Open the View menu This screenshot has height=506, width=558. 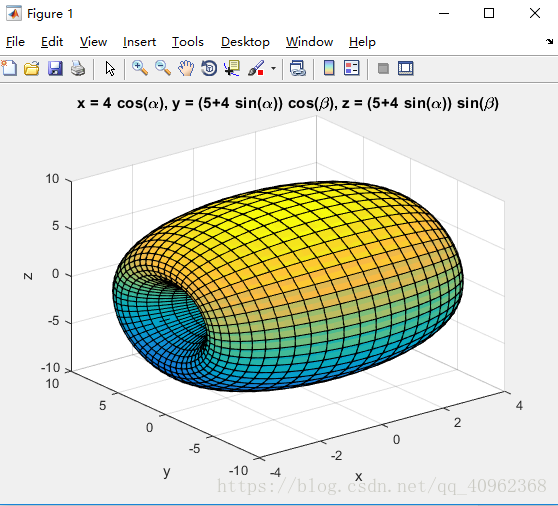[93, 42]
